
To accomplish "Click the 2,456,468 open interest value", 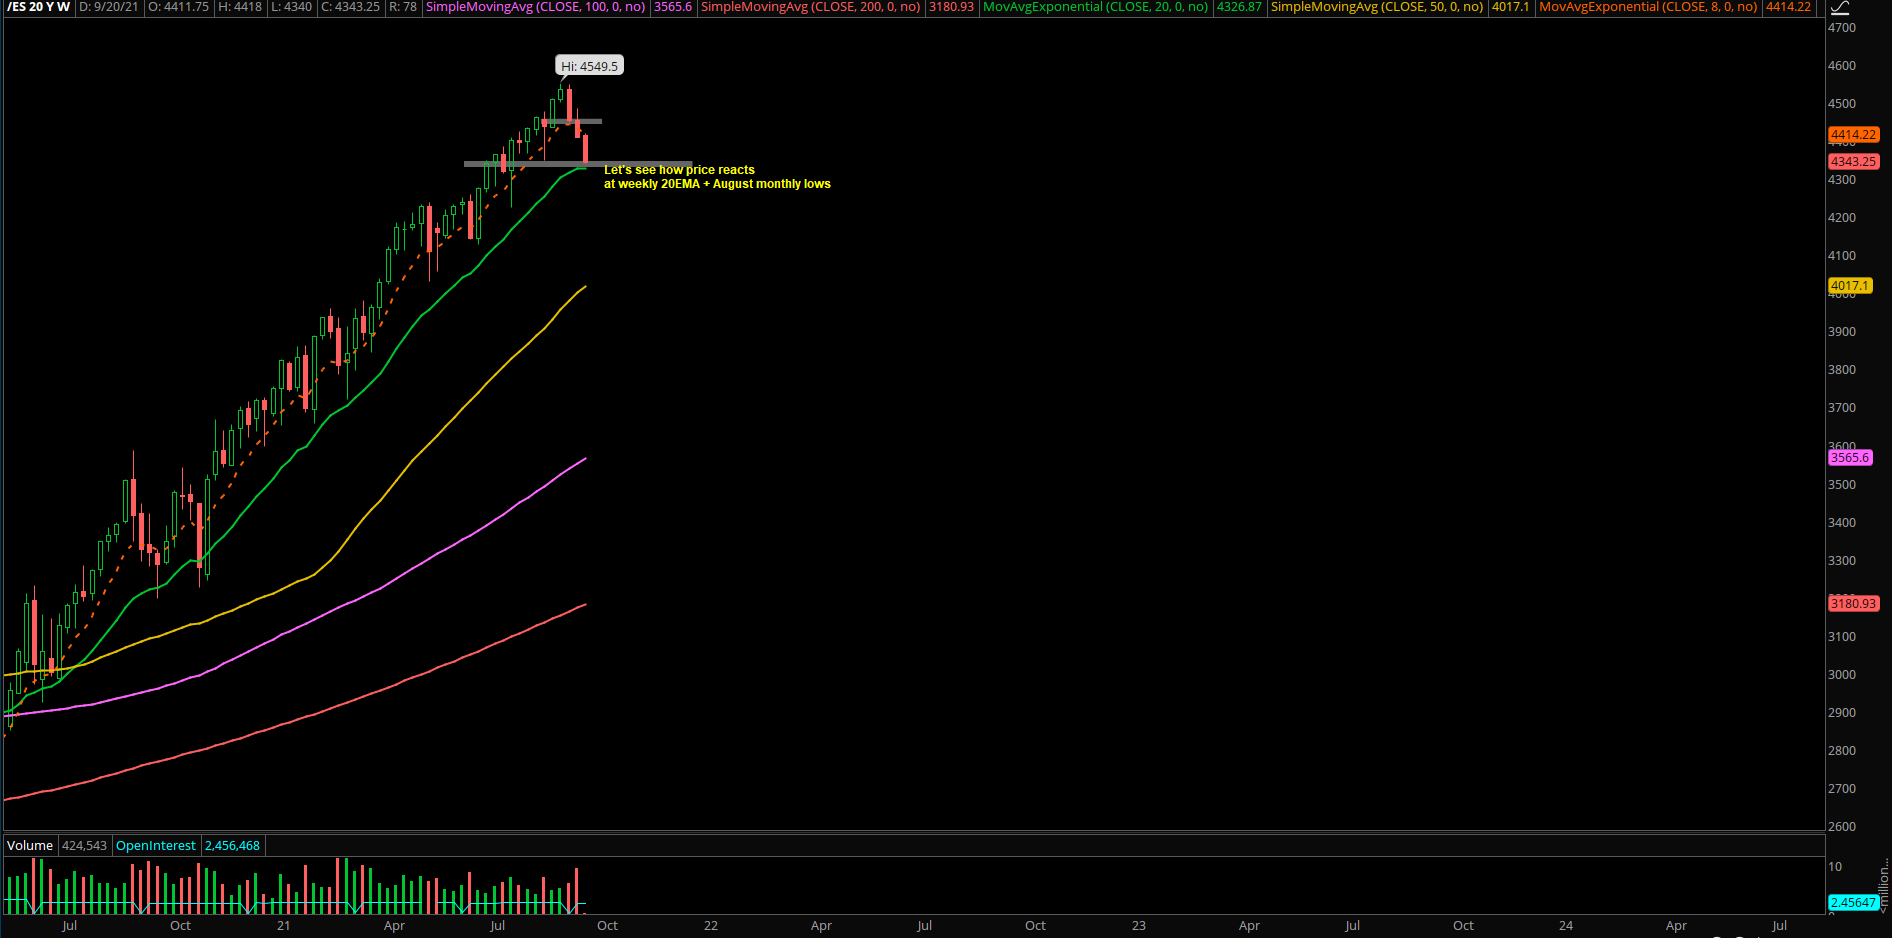I will (x=232, y=846).
